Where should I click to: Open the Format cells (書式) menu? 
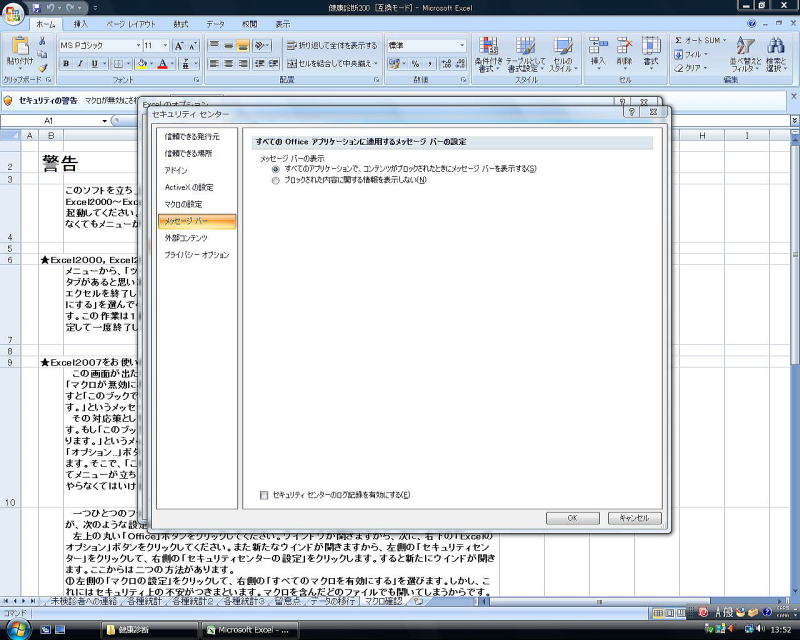pyautogui.click(x=651, y=55)
